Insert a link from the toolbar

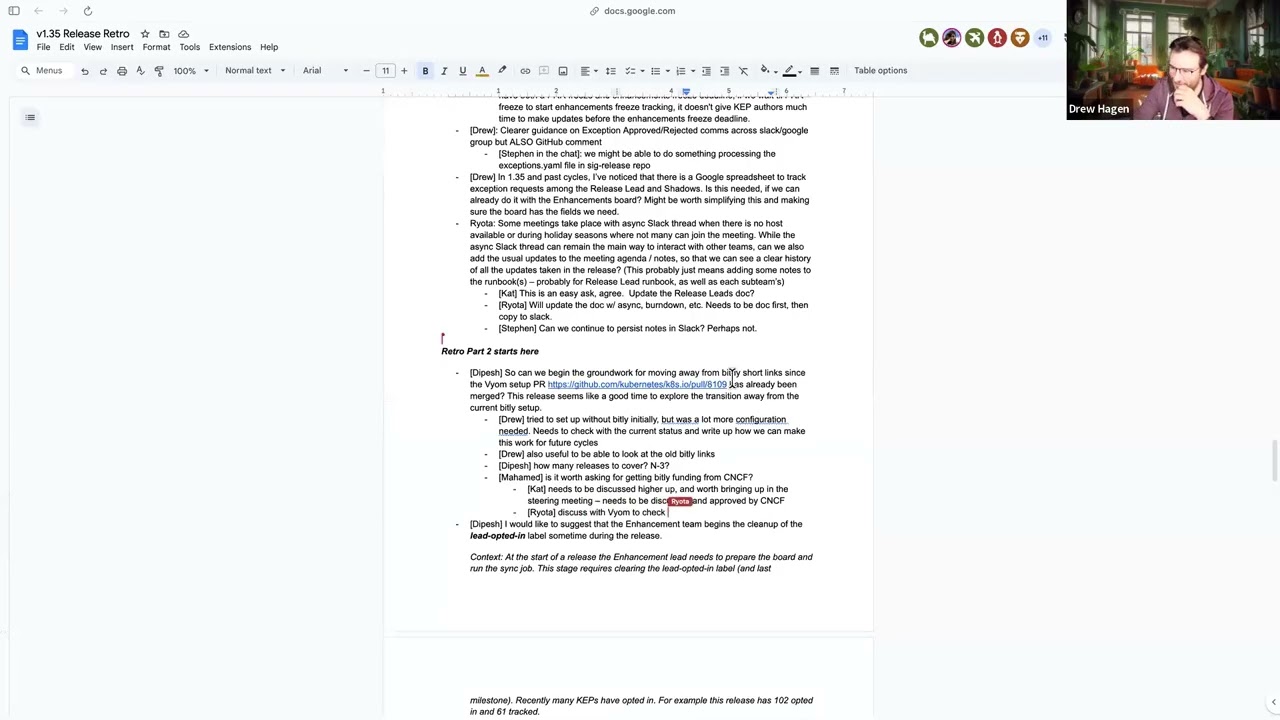(x=525, y=71)
